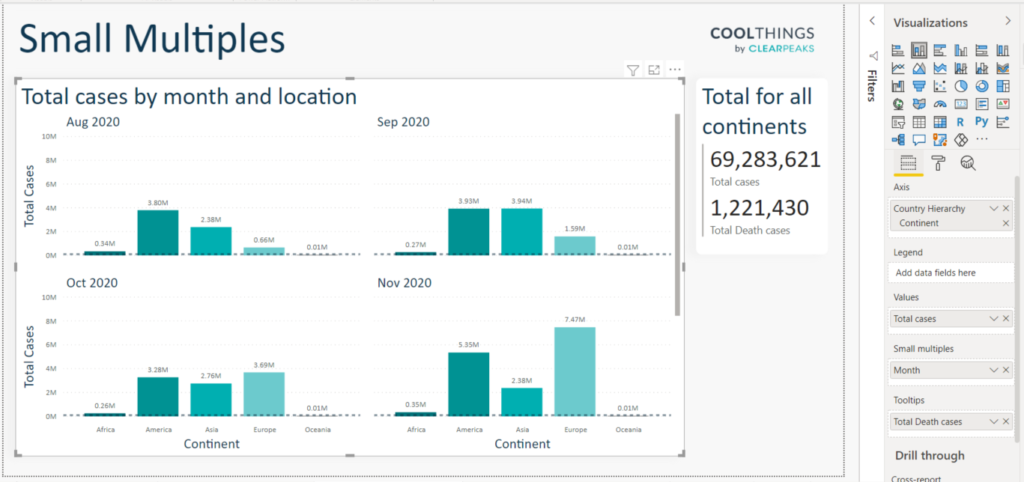
Task: Select the area chart visual
Action: click(x=920, y=68)
